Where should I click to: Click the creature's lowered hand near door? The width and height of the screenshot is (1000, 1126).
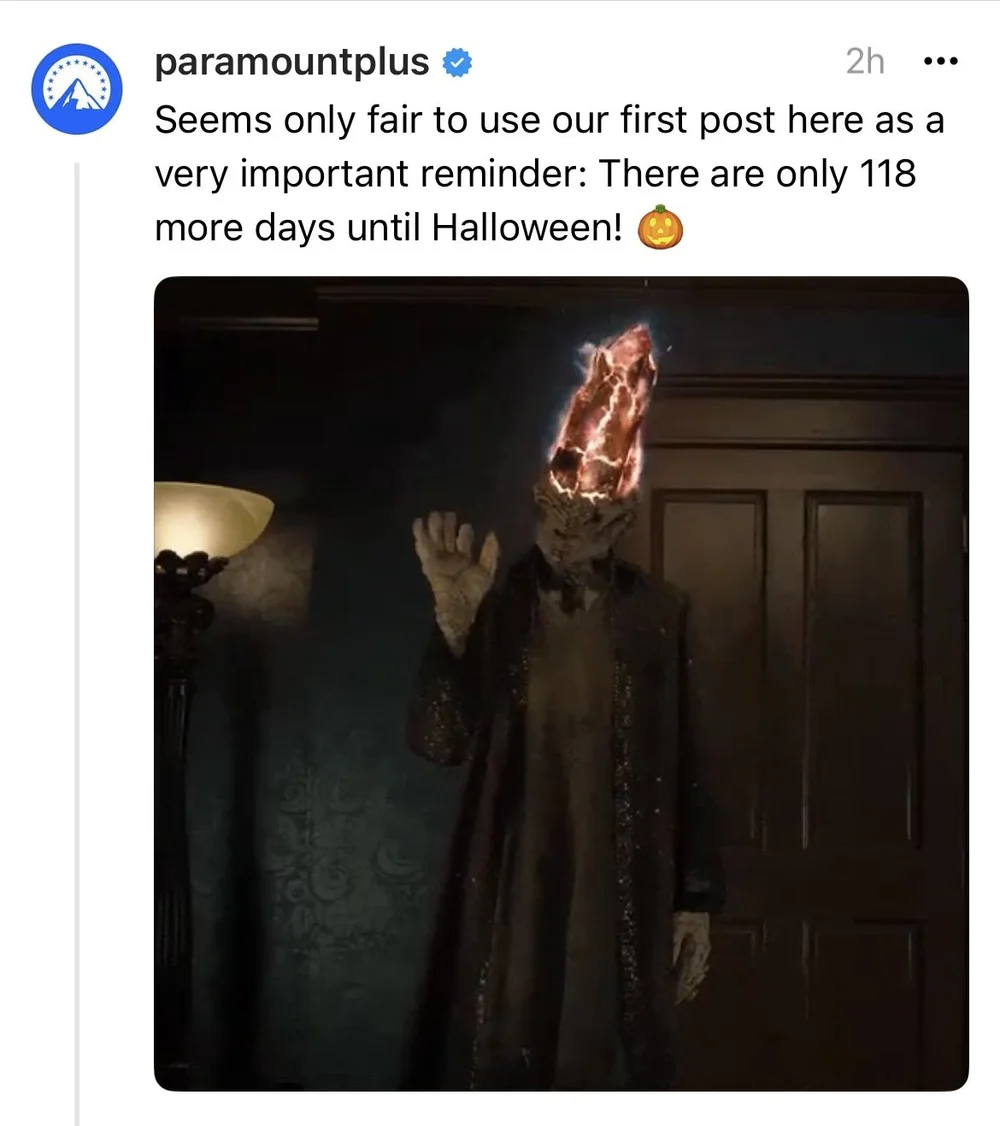(691, 953)
